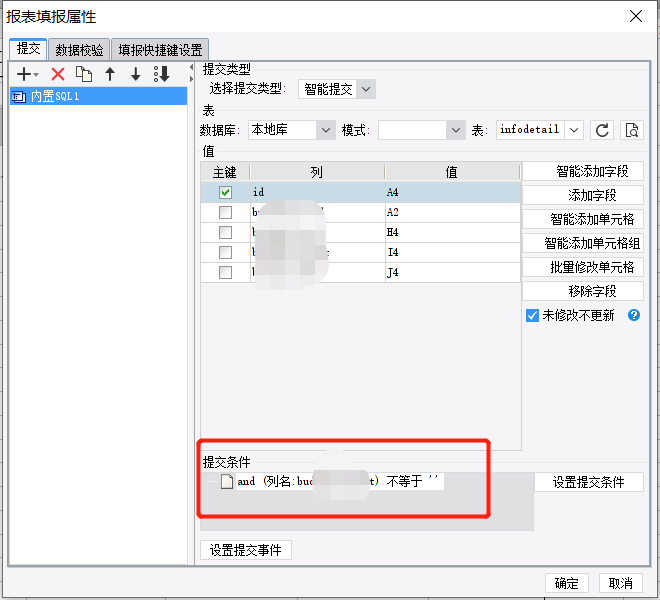Click the condition document icon in 提交条件
Screen dimensions: 660x600
click(x=227, y=481)
